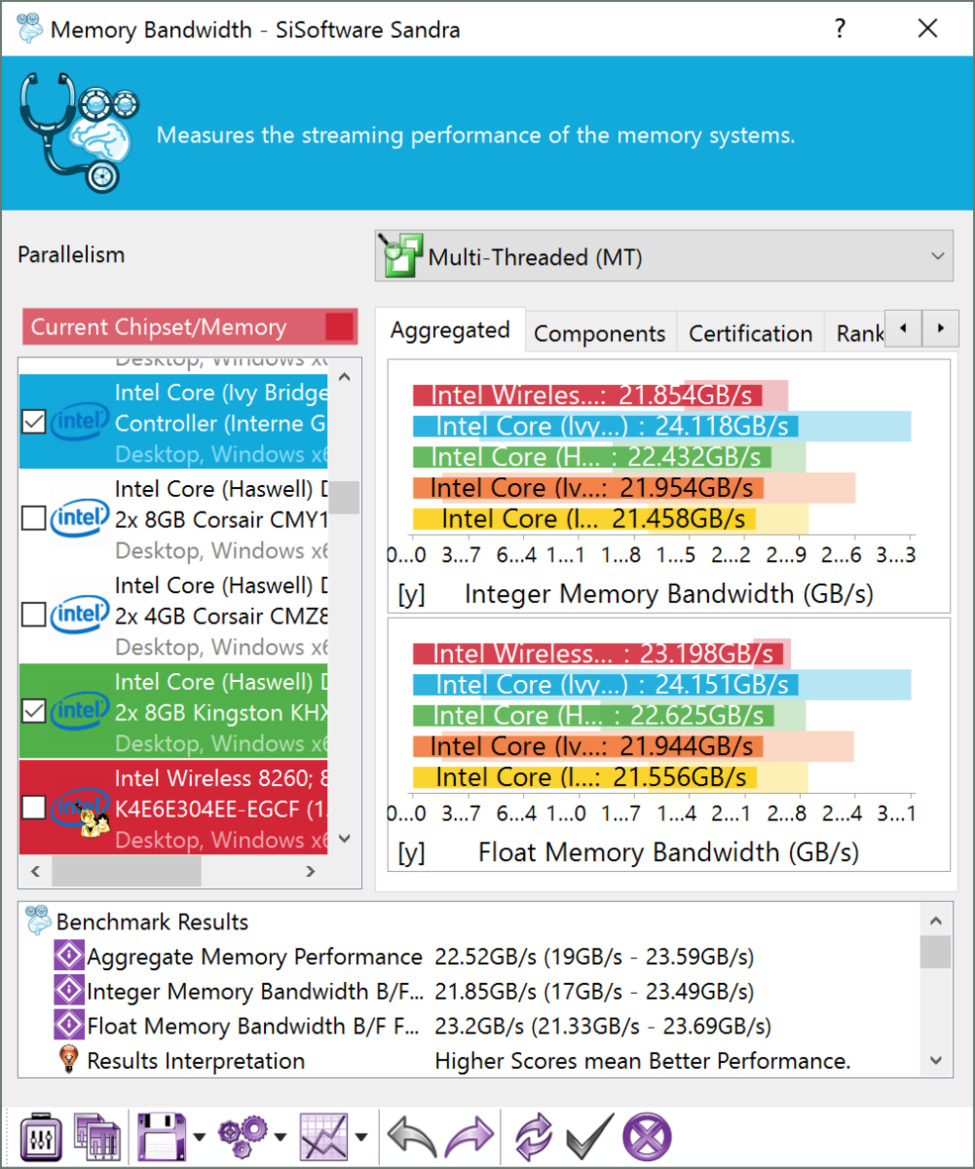Click Intel logo beside 2x 8GB Corsair entry

79,519
